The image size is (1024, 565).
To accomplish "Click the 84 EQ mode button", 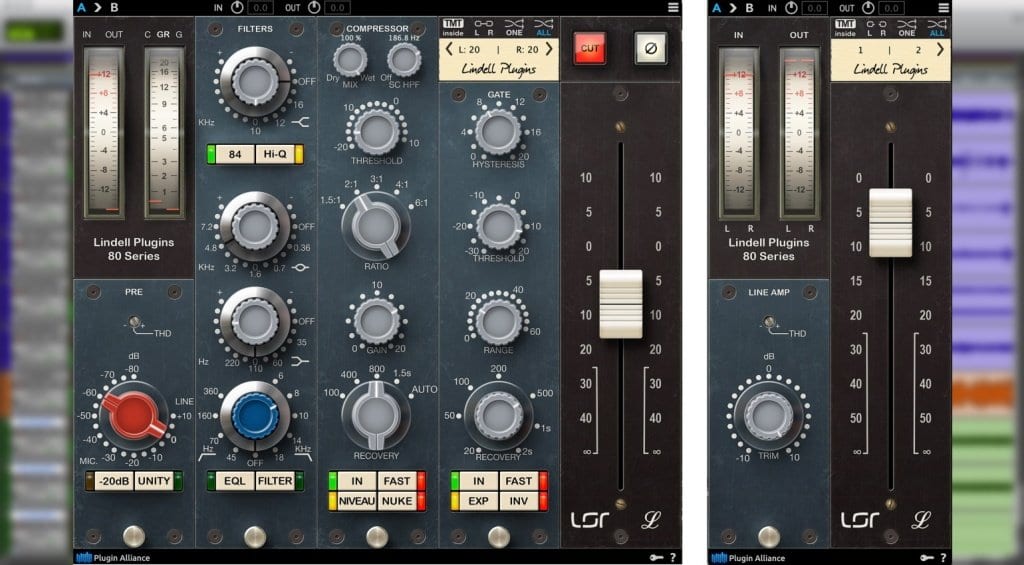I will [235, 154].
